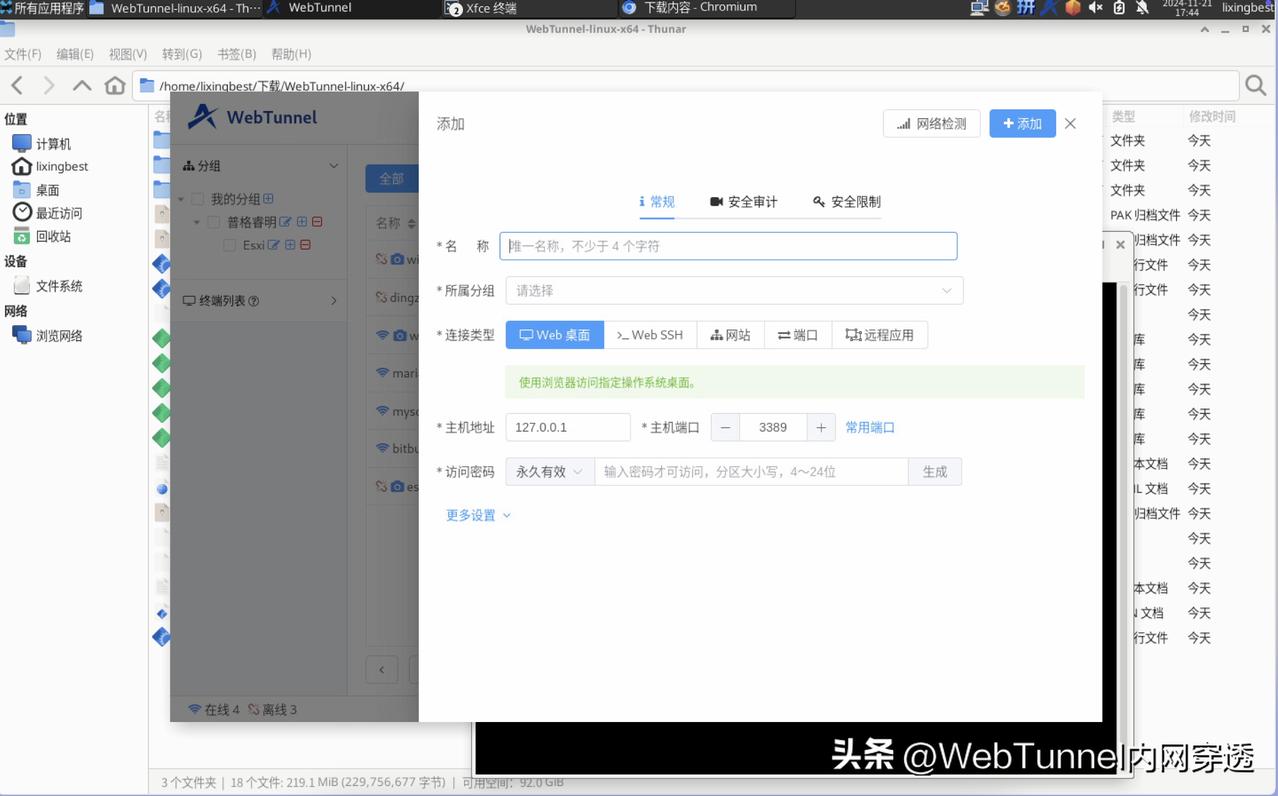
Task: Click the 生成 password generate button
Action: click(935, 472)
